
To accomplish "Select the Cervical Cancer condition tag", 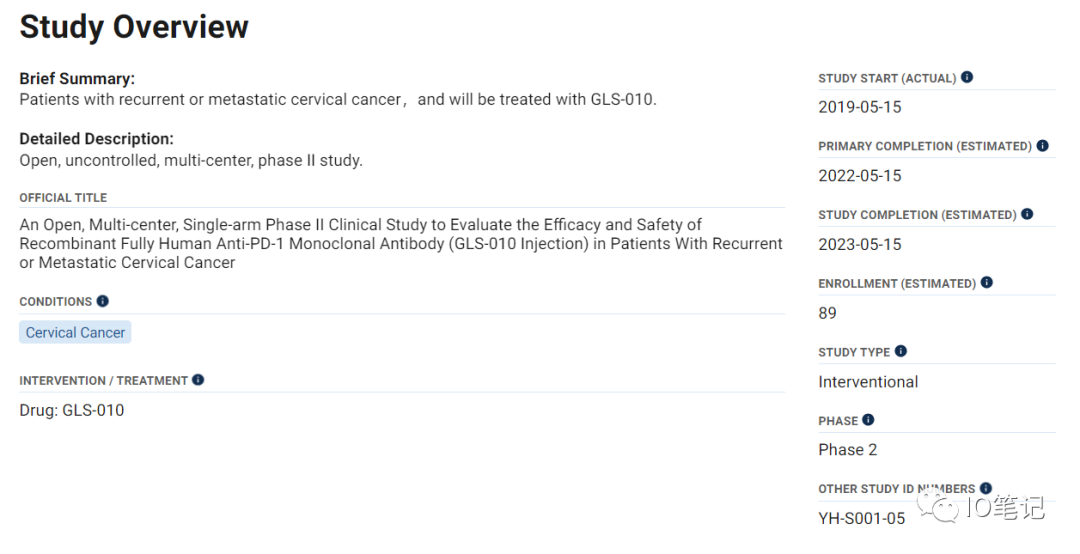I will [x=75, y=332].
